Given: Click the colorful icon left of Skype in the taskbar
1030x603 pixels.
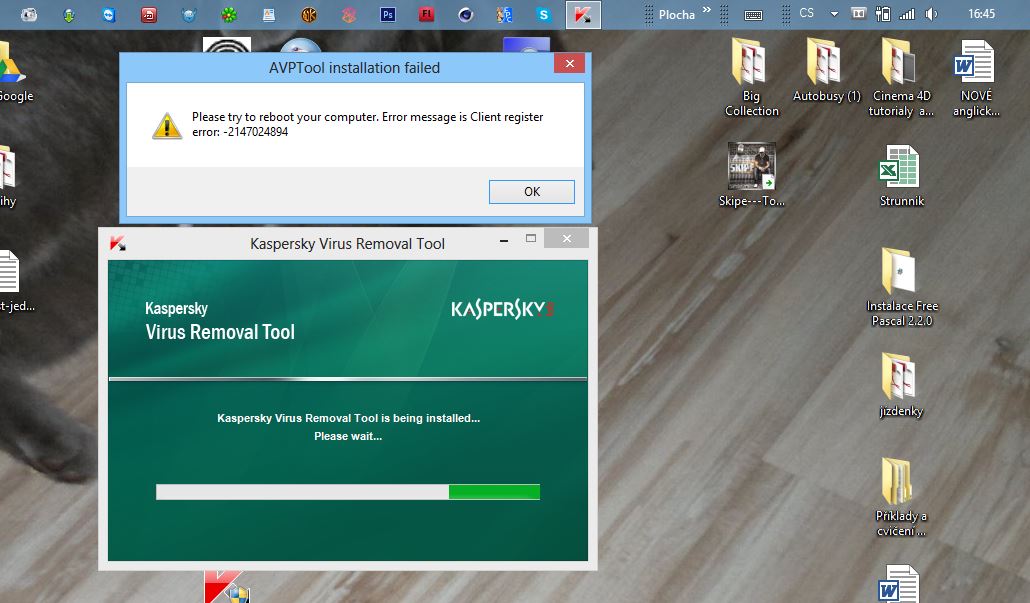Looking at the screenshot, I should 504,14.
